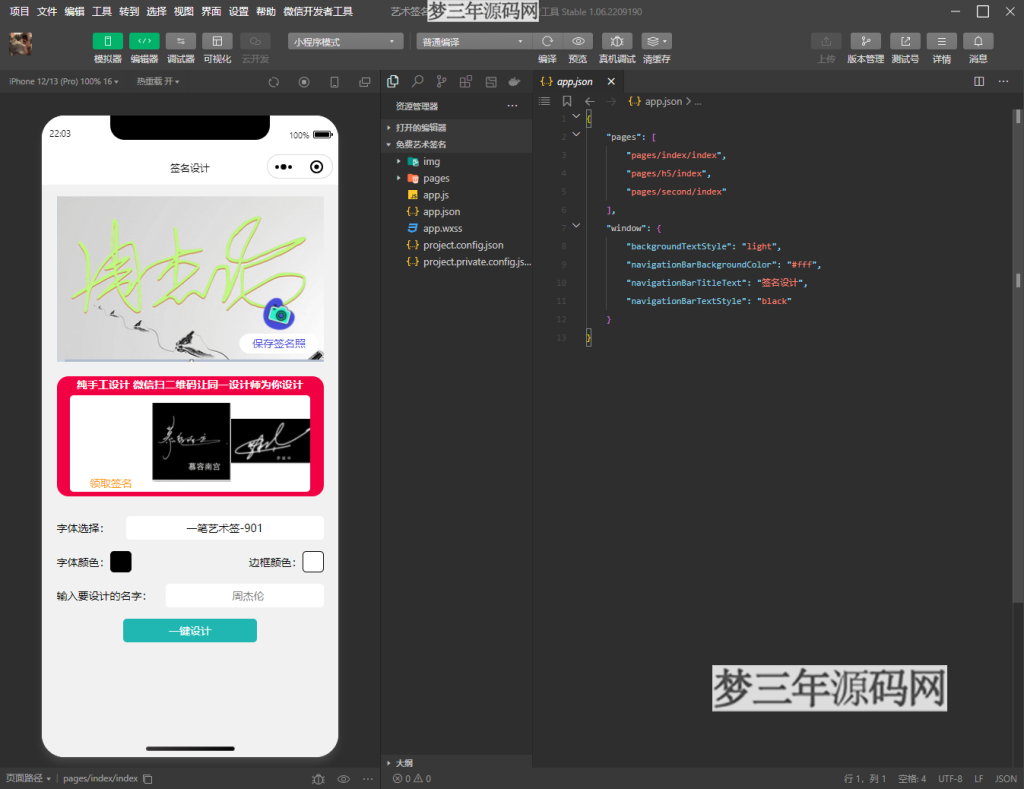Click the black 字体颜色 color swatch

[121, 562]
